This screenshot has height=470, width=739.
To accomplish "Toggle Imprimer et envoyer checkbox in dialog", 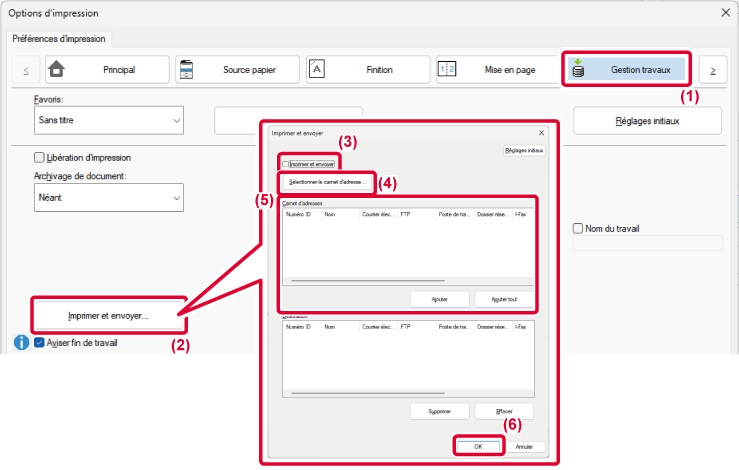I will [286, 163].
